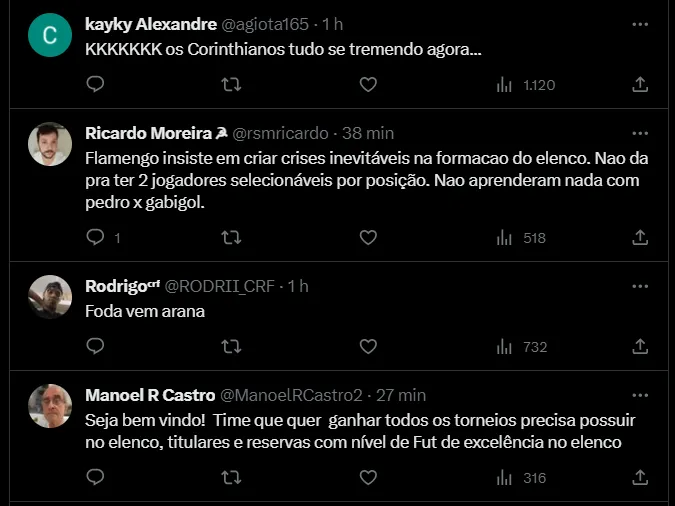Share kayky Alexandre's tweet

pyautogui.click(x=640, y=85)
